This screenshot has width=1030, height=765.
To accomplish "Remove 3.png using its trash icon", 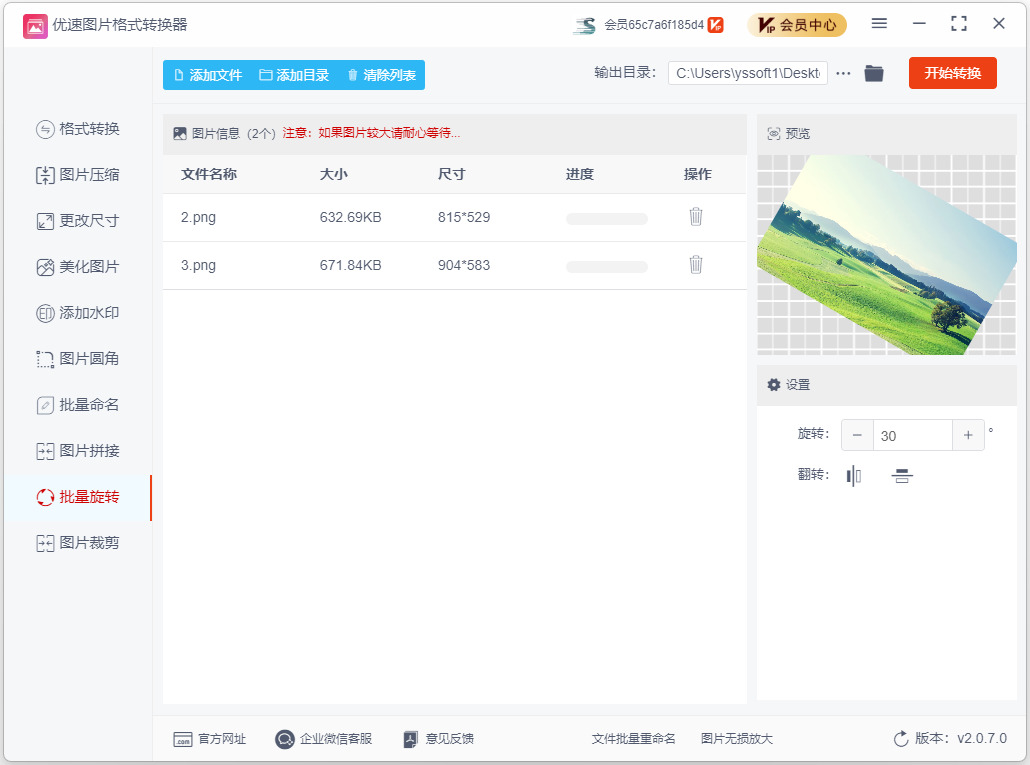I will [x=696, y=265].
